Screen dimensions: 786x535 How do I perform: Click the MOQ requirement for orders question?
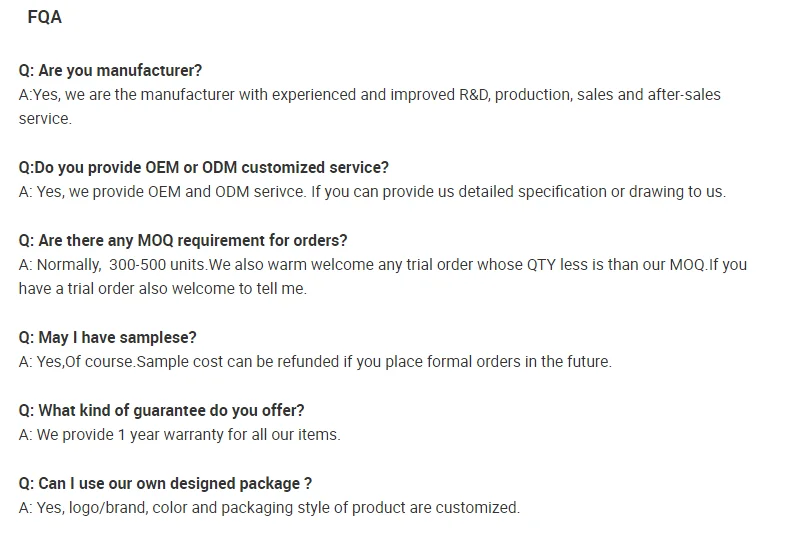(x=183, y=241)
